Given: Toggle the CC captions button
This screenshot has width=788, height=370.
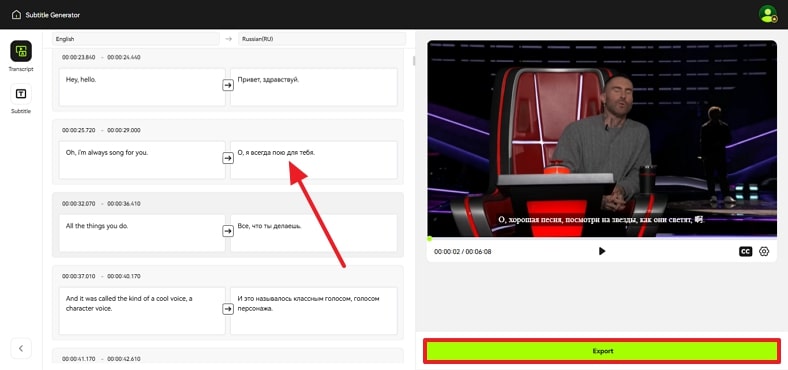Looking at the screenshot, I should pos(745,251).
